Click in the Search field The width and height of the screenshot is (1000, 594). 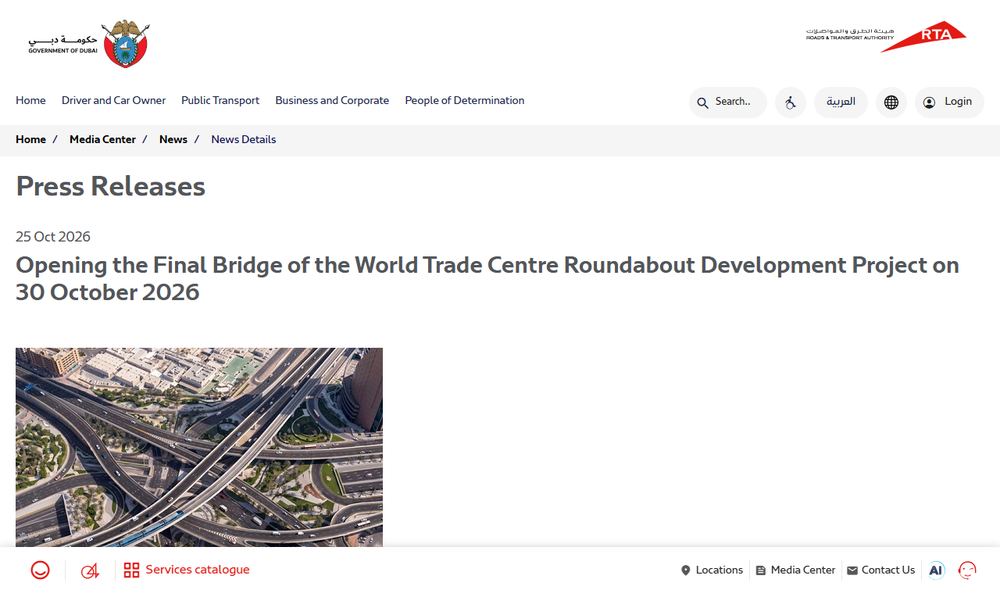728,102
